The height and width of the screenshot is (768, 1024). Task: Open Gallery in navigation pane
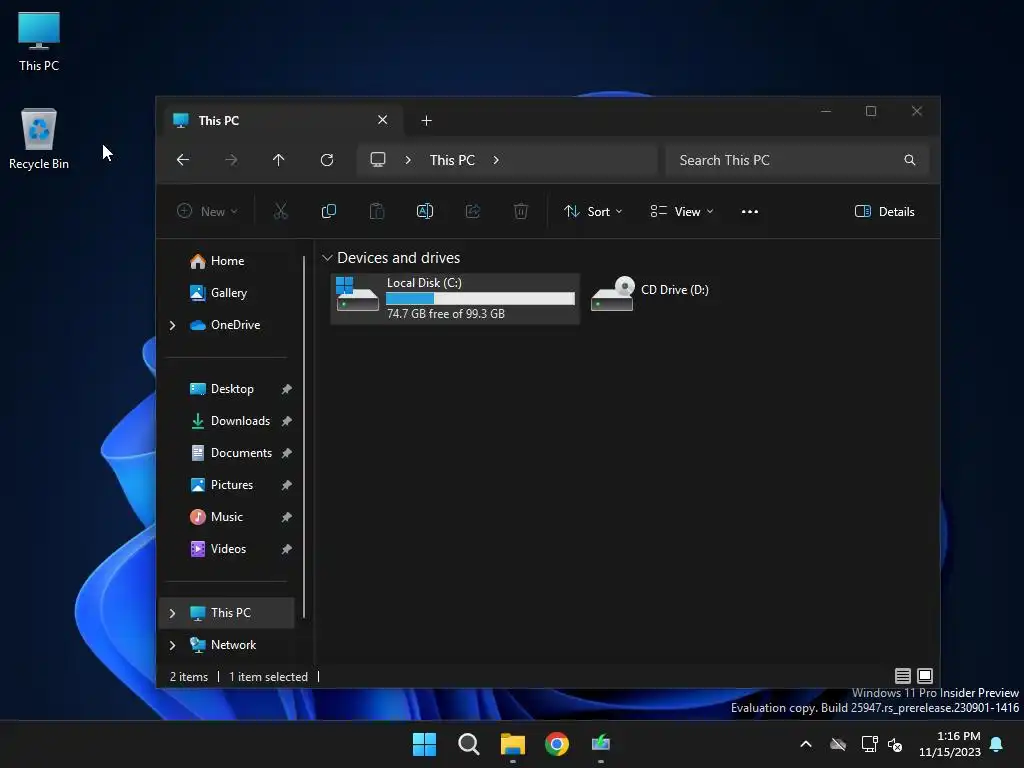tap(227, 293)
